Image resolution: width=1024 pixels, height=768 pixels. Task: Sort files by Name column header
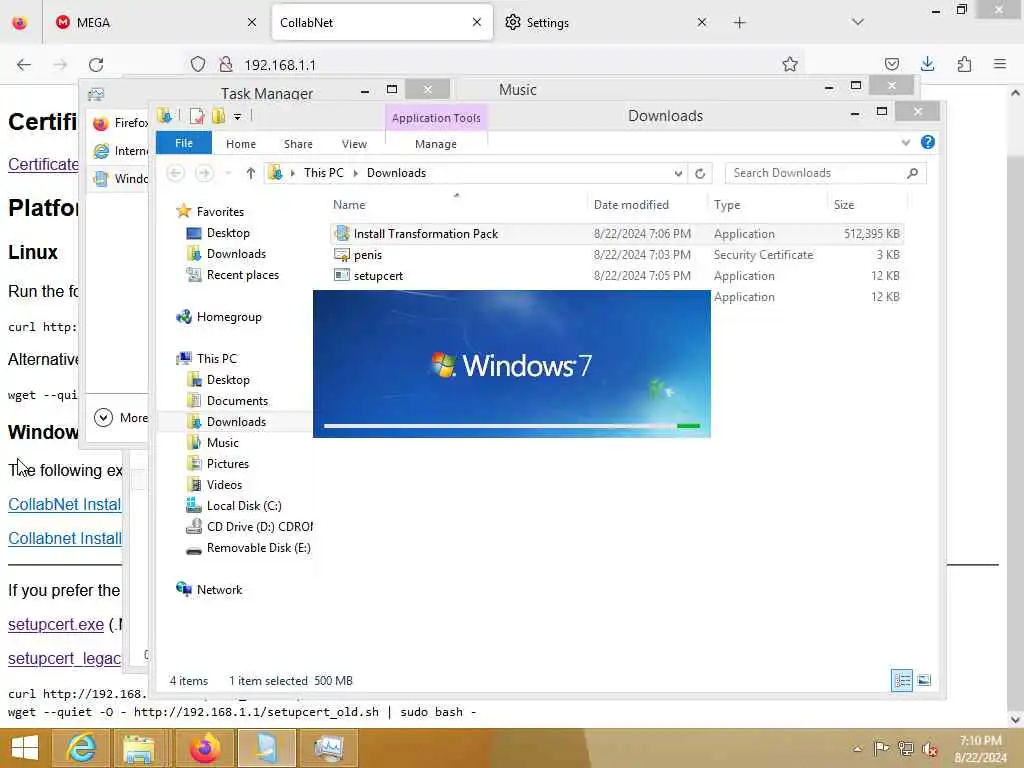coord(349,204)
